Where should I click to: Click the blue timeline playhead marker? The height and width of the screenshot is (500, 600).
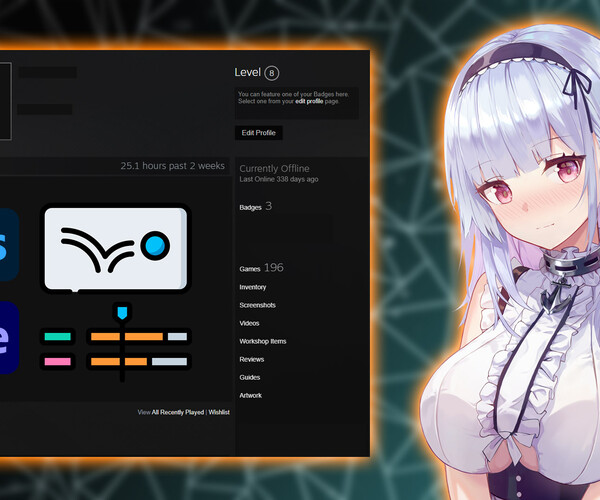[122, 312]
